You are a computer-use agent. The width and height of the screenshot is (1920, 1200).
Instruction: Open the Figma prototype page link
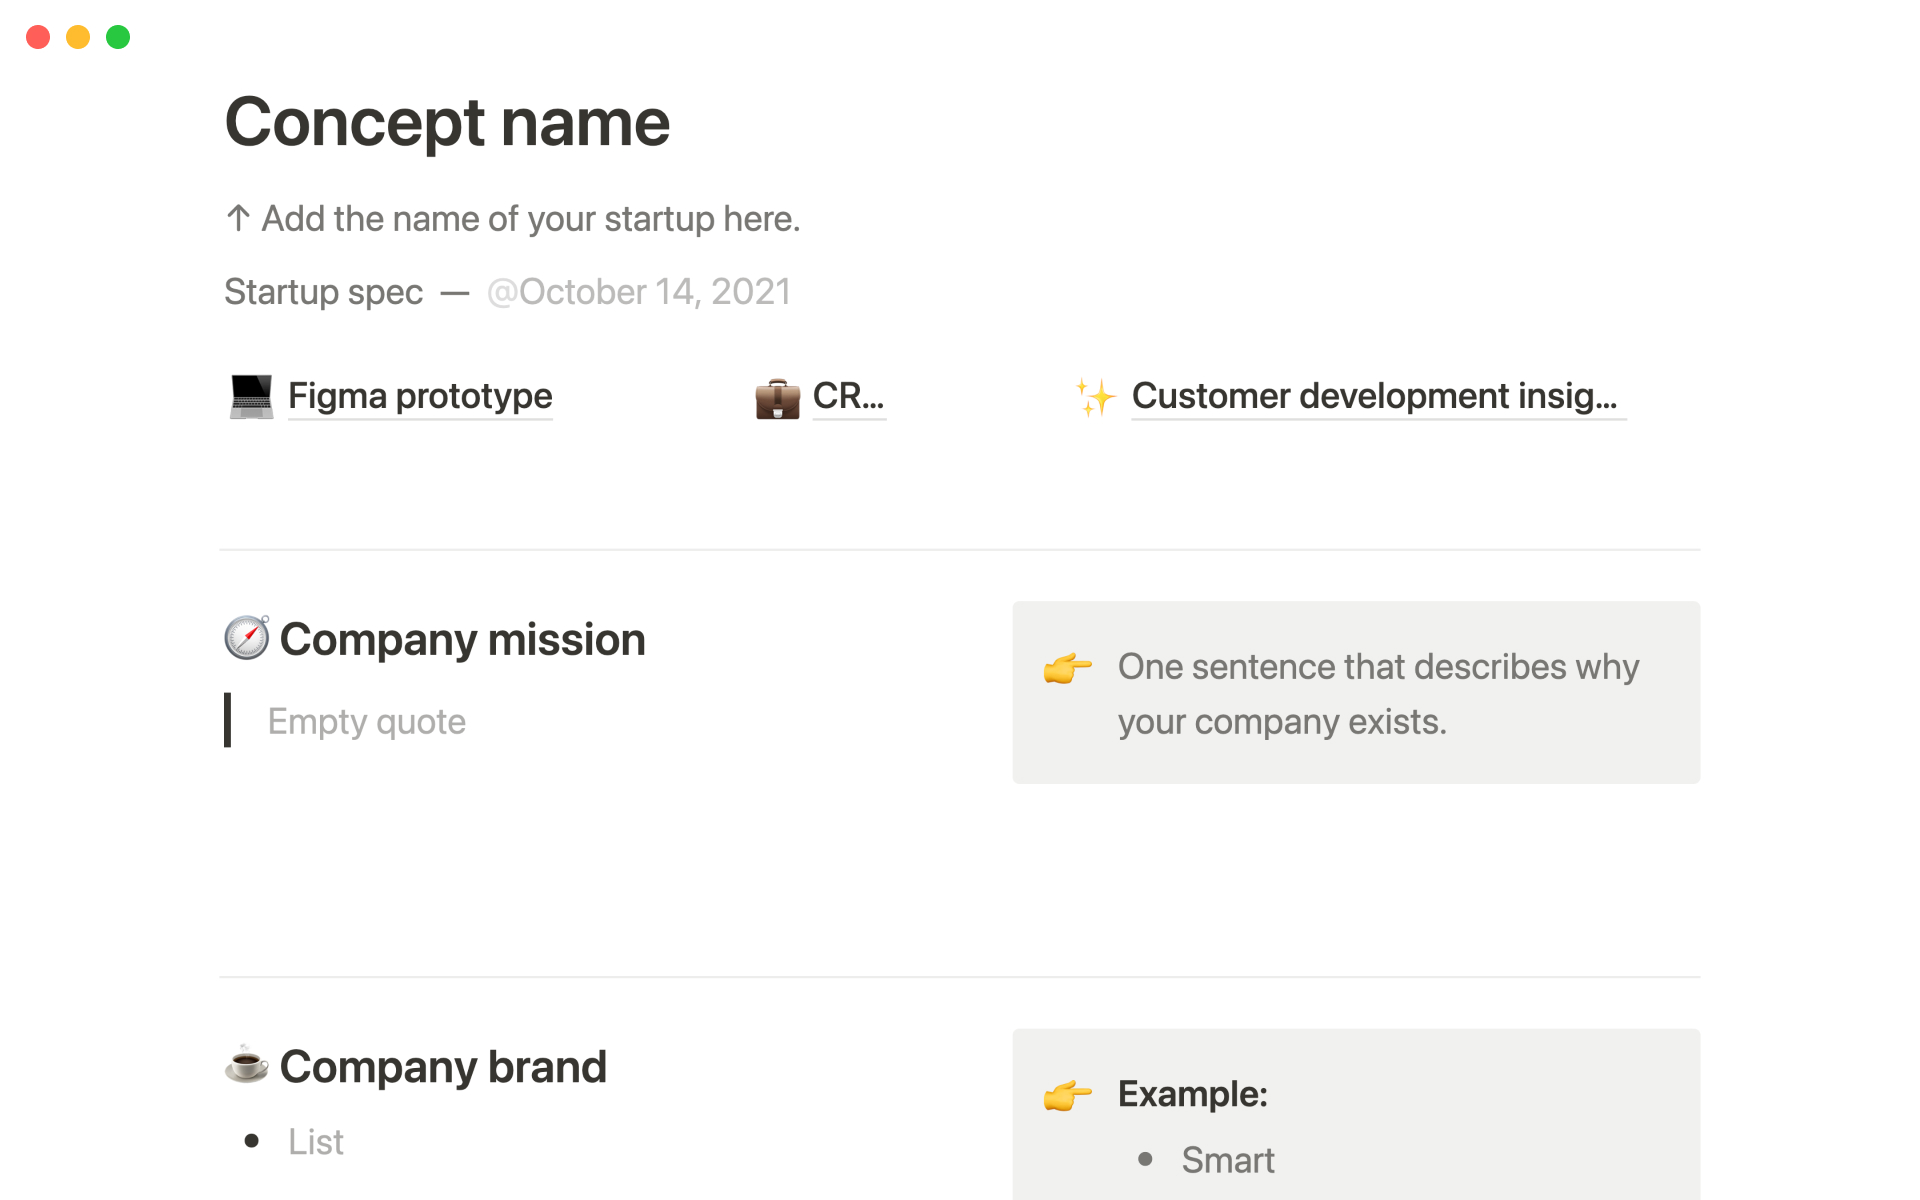420,396
